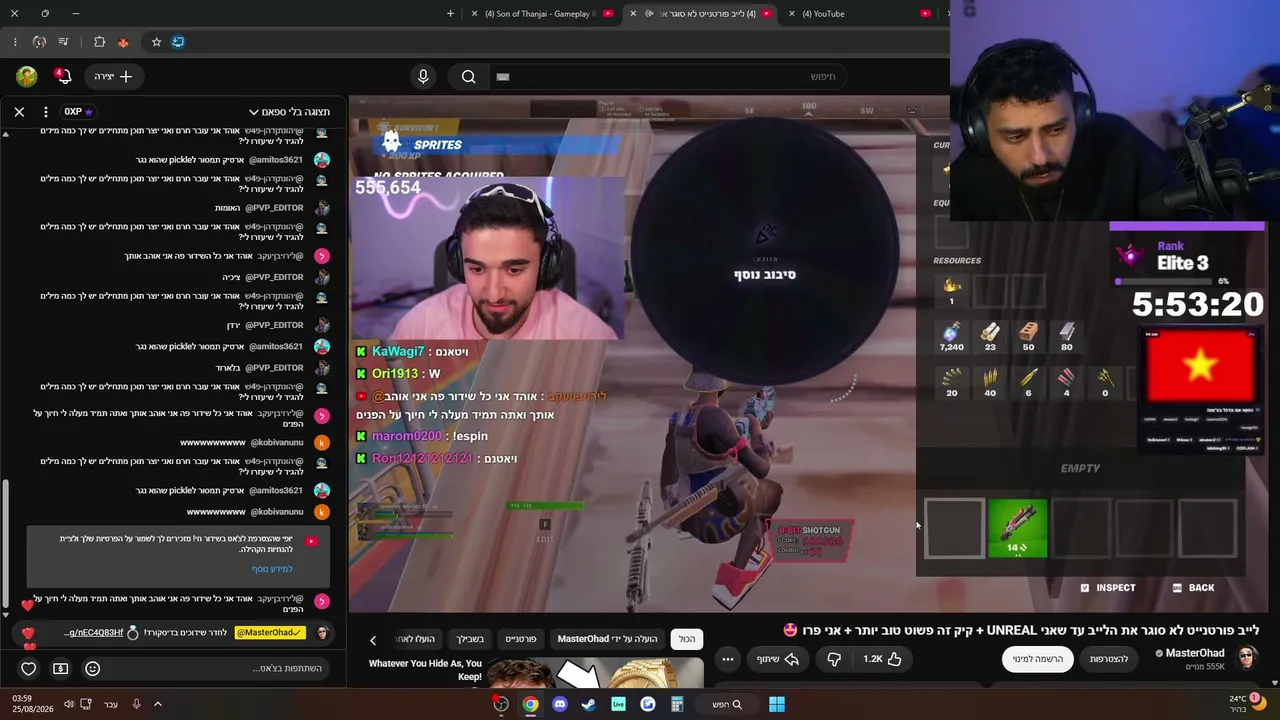The image size is (1280, 720).
Task: Click the taskbar microphone icon
Action: pos(136,704)
